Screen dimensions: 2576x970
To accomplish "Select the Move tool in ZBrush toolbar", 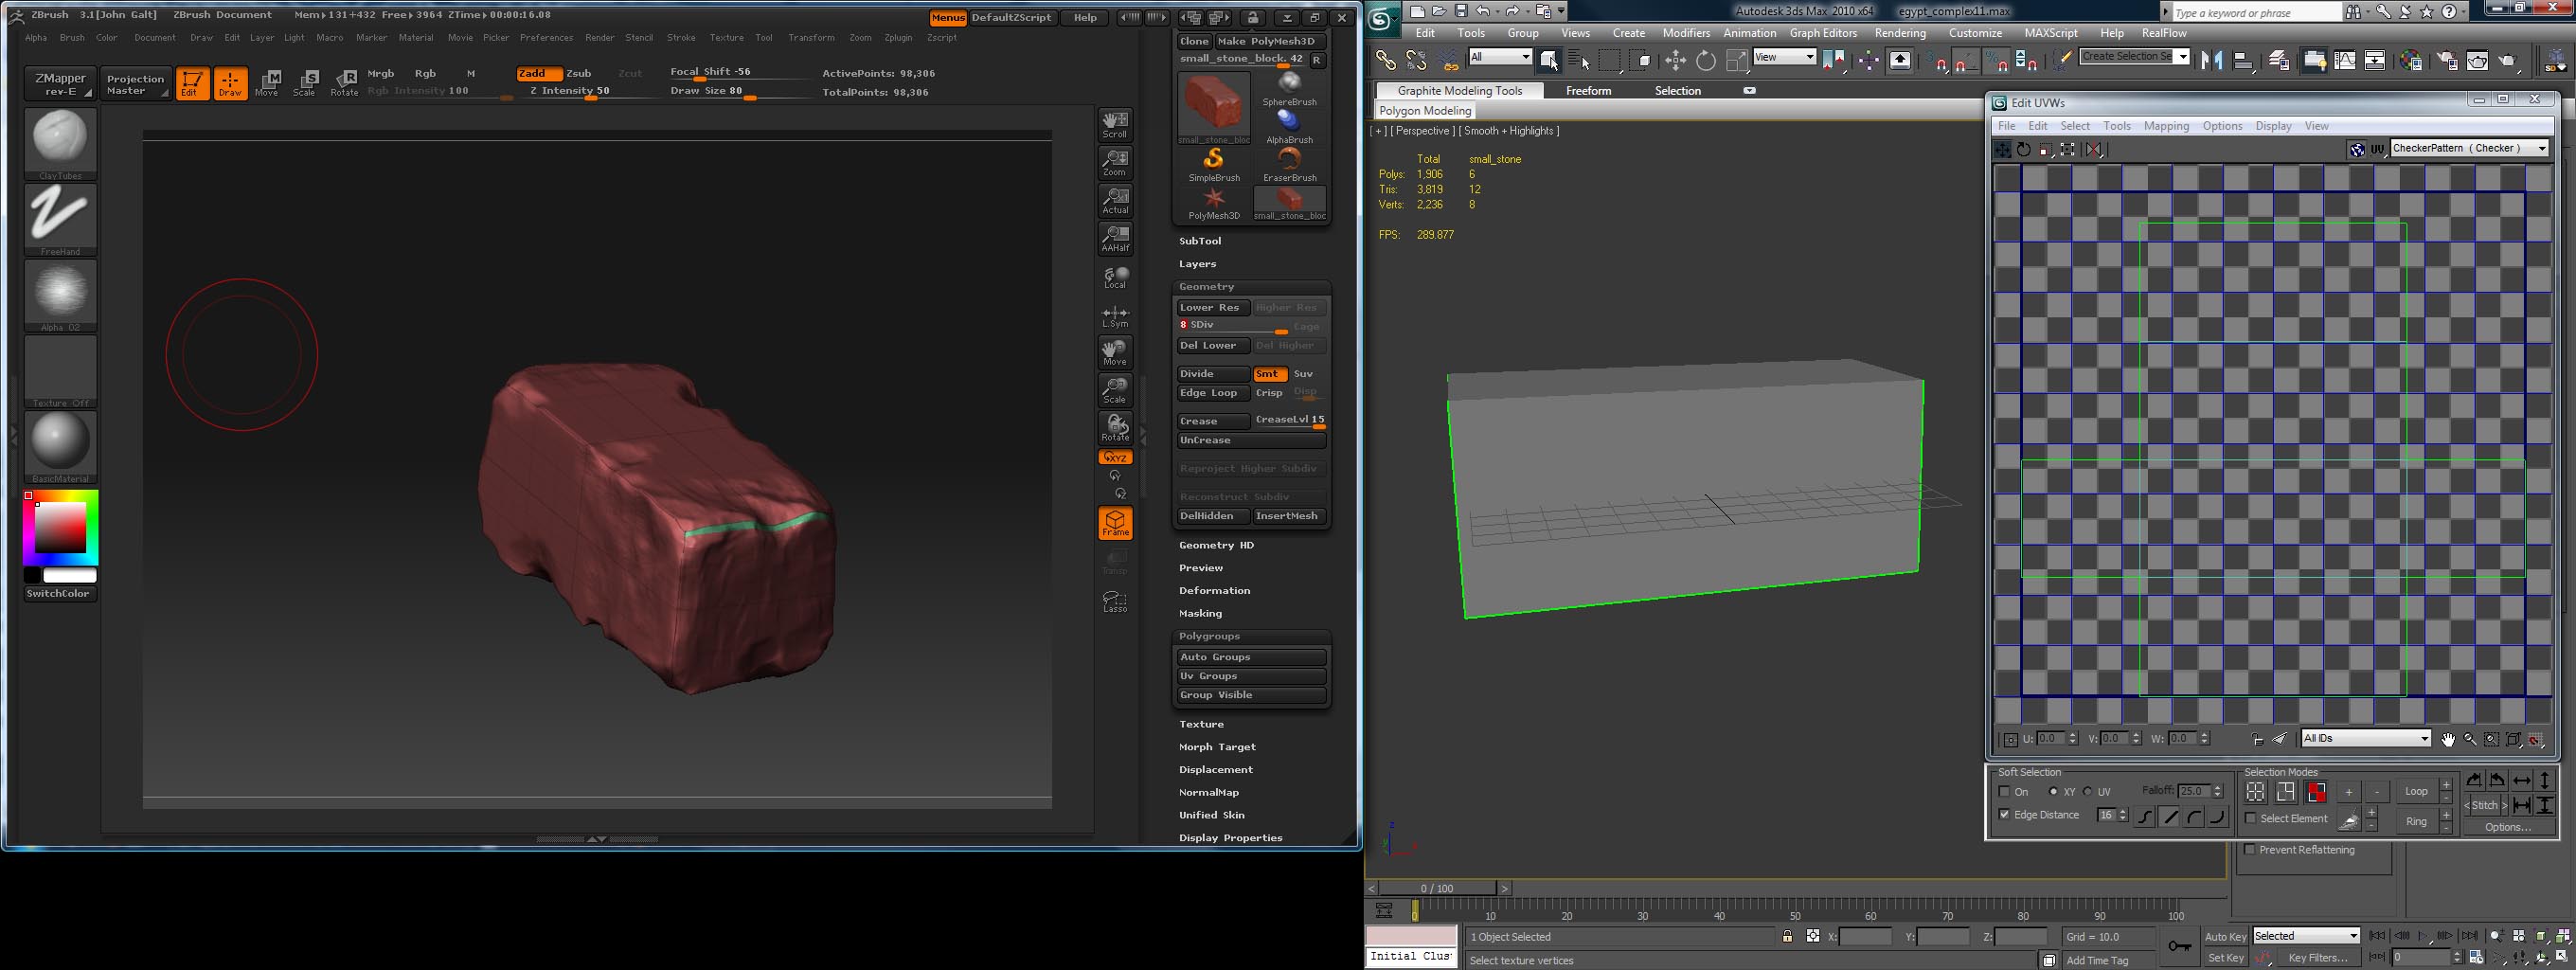I will pos(267,83).
